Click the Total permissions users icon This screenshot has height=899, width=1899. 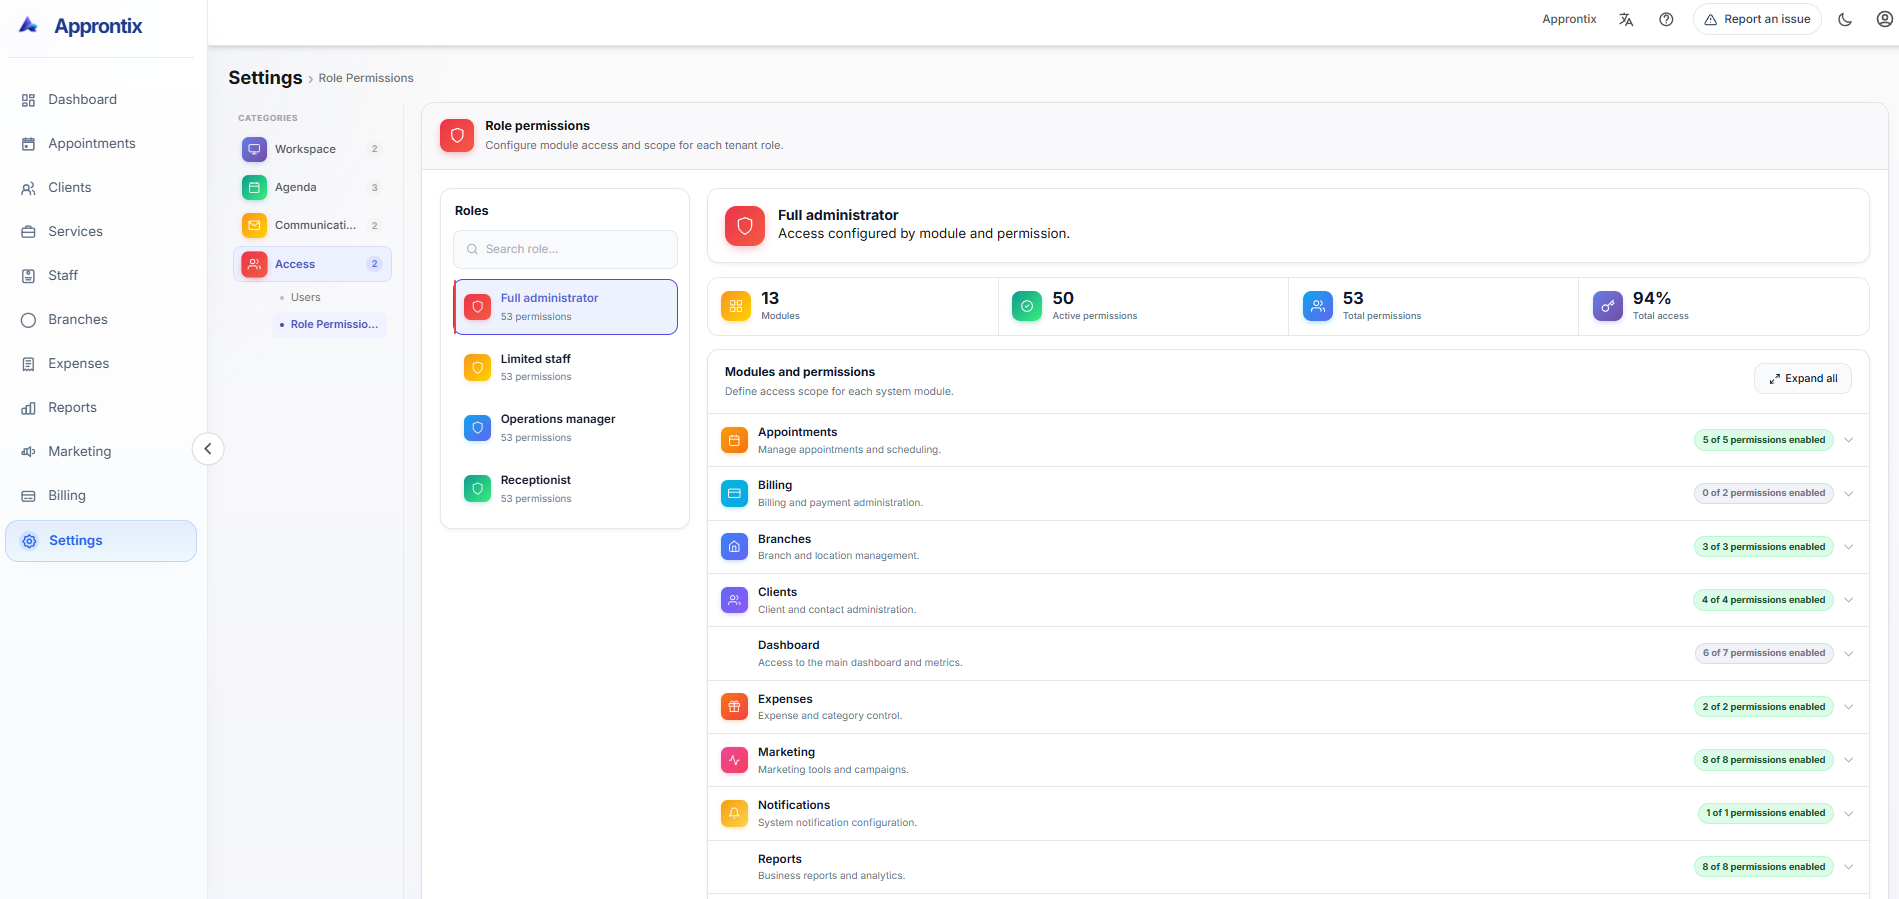pos(1318,306)
